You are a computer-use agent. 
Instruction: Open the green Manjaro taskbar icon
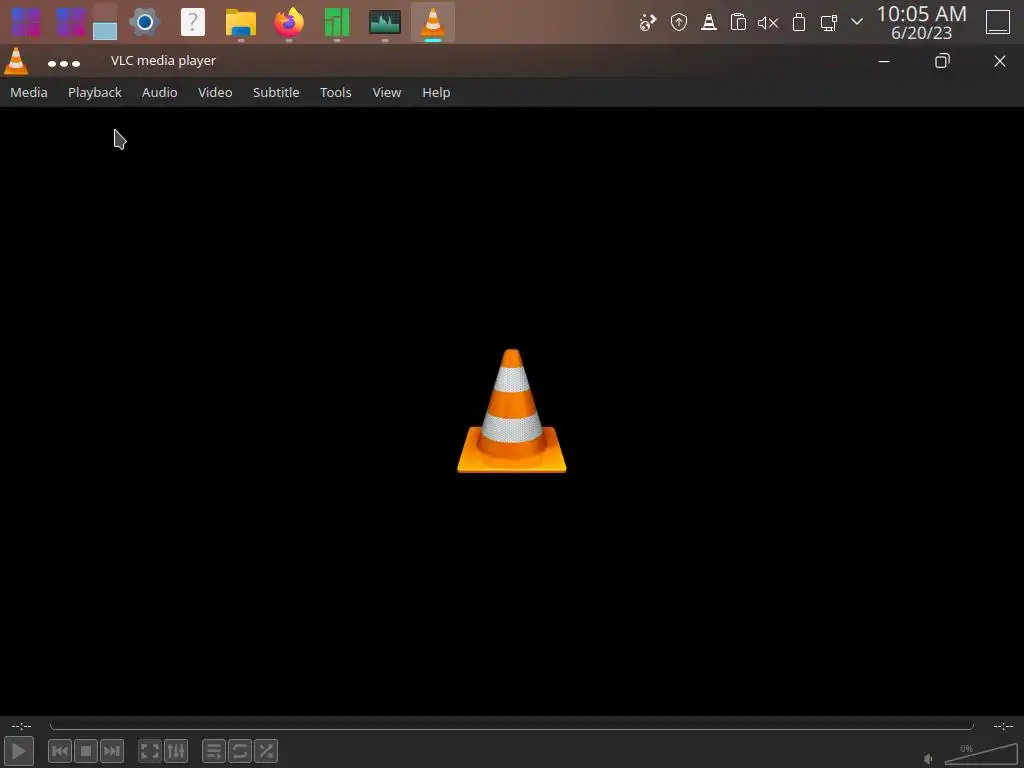[x=336, y=22]
